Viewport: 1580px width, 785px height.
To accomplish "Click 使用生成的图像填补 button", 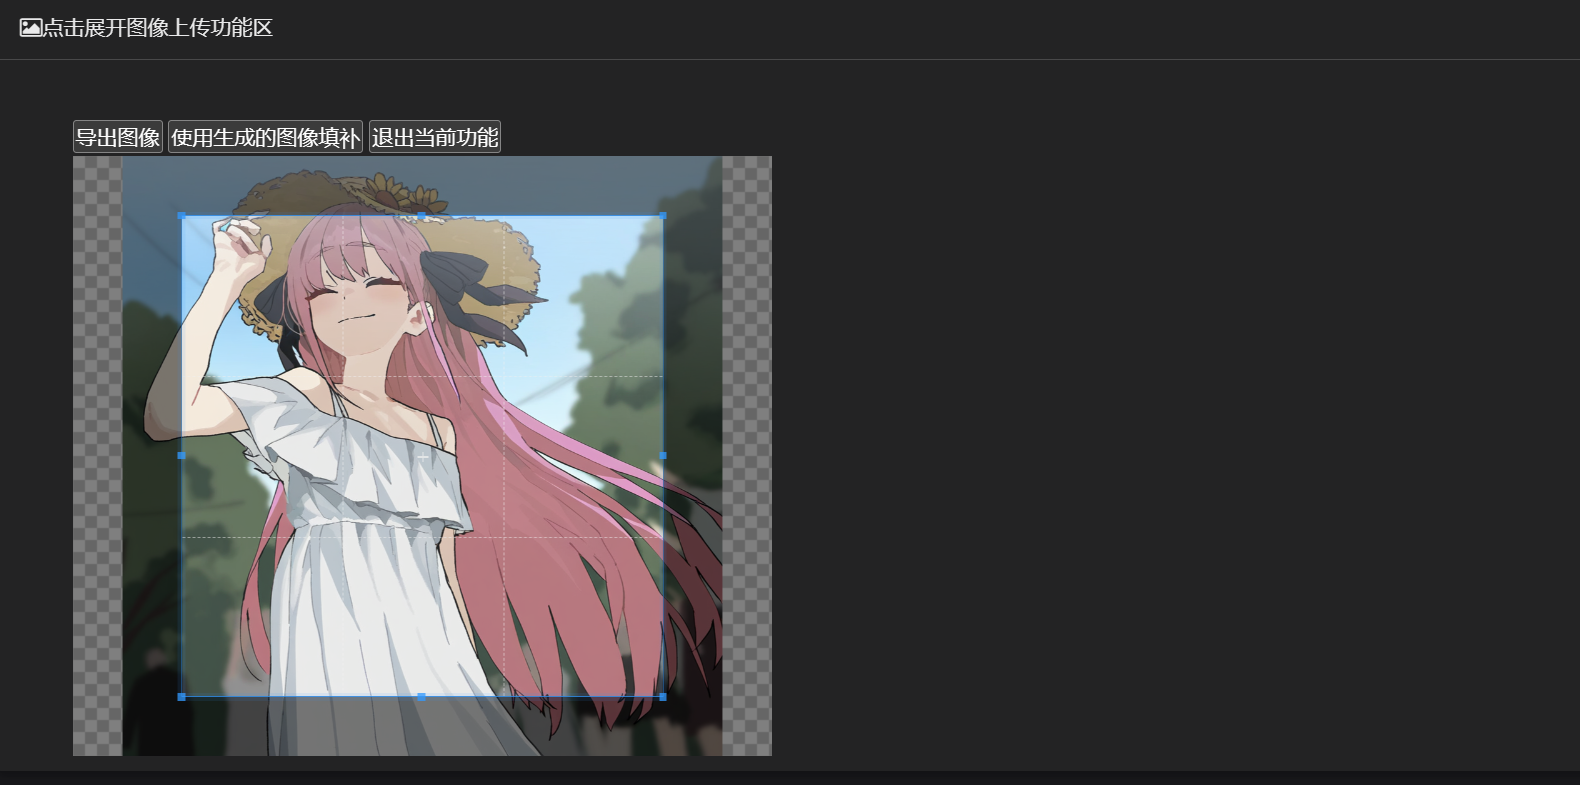I will click(265, 137).
